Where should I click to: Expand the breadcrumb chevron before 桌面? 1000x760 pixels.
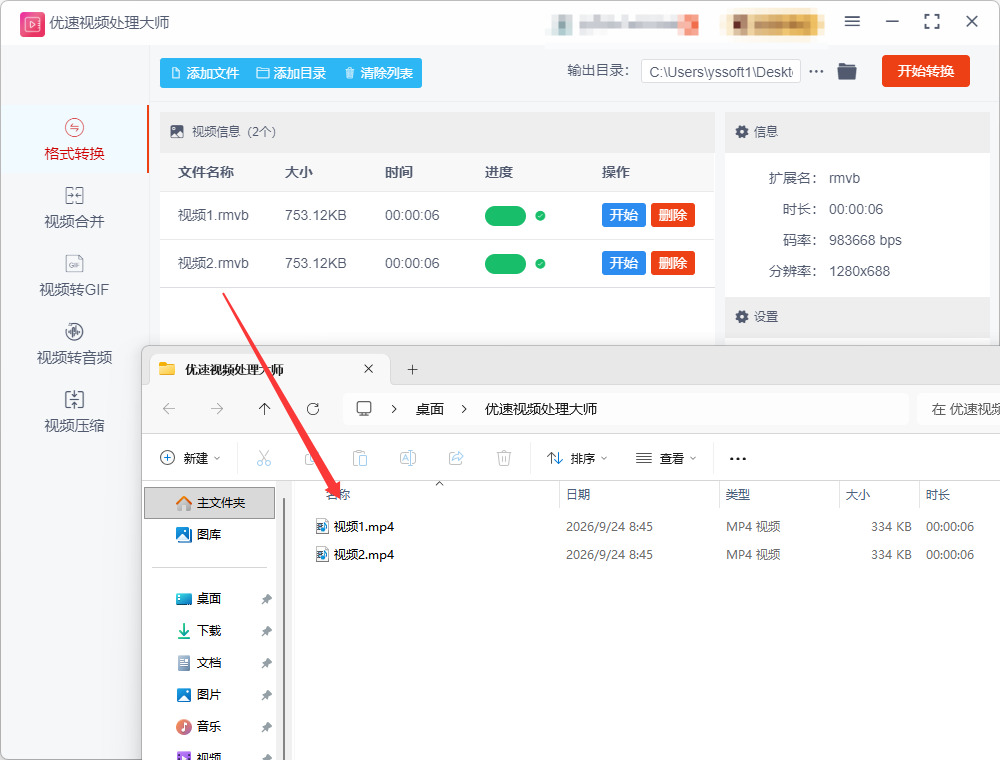pos(394,409)
